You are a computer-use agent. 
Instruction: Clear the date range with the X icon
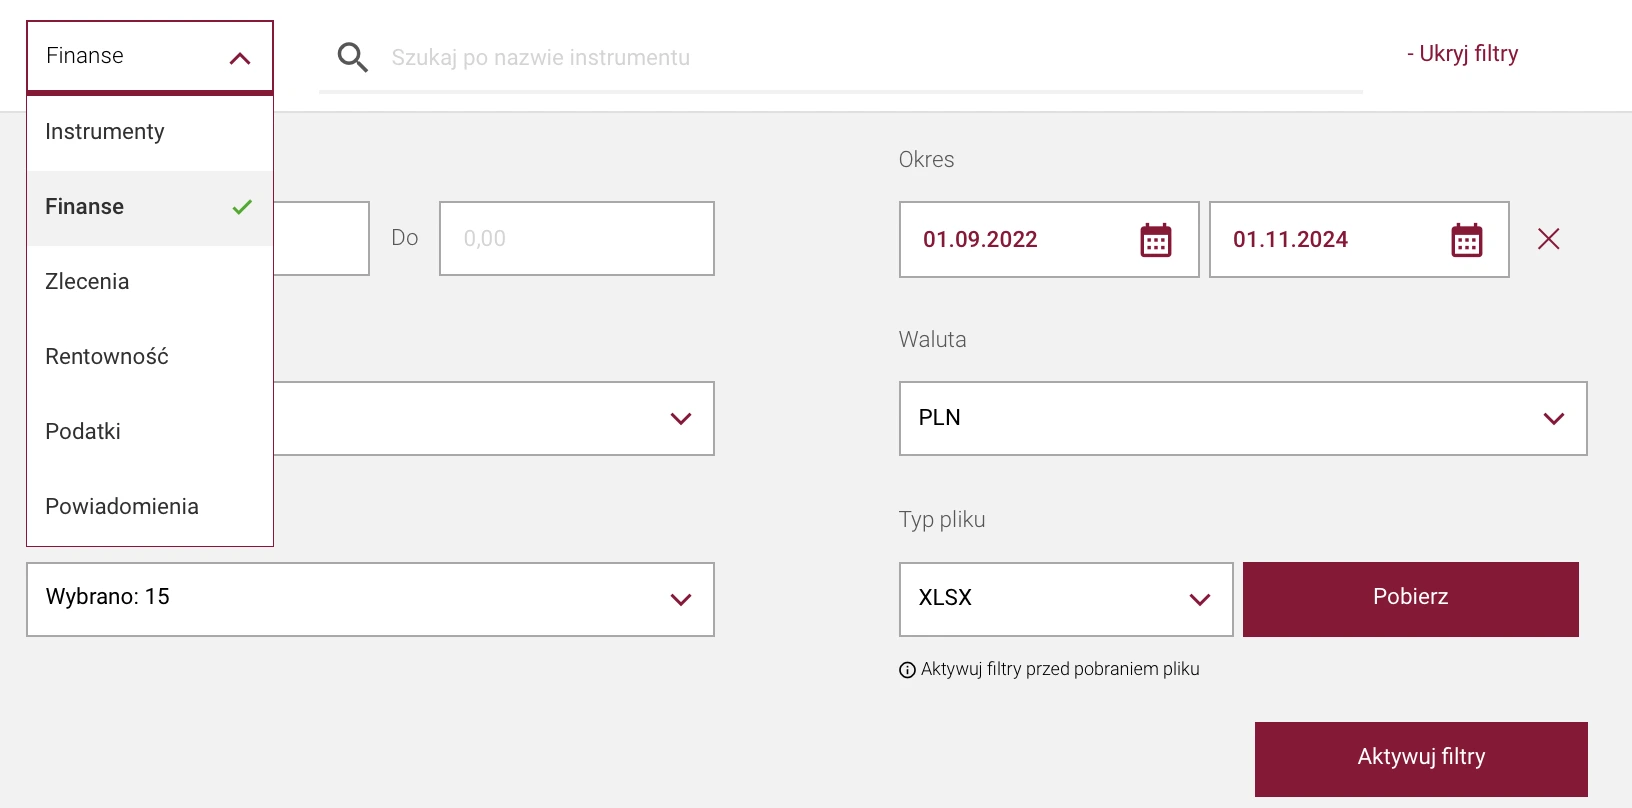[x=1548, y=239]
